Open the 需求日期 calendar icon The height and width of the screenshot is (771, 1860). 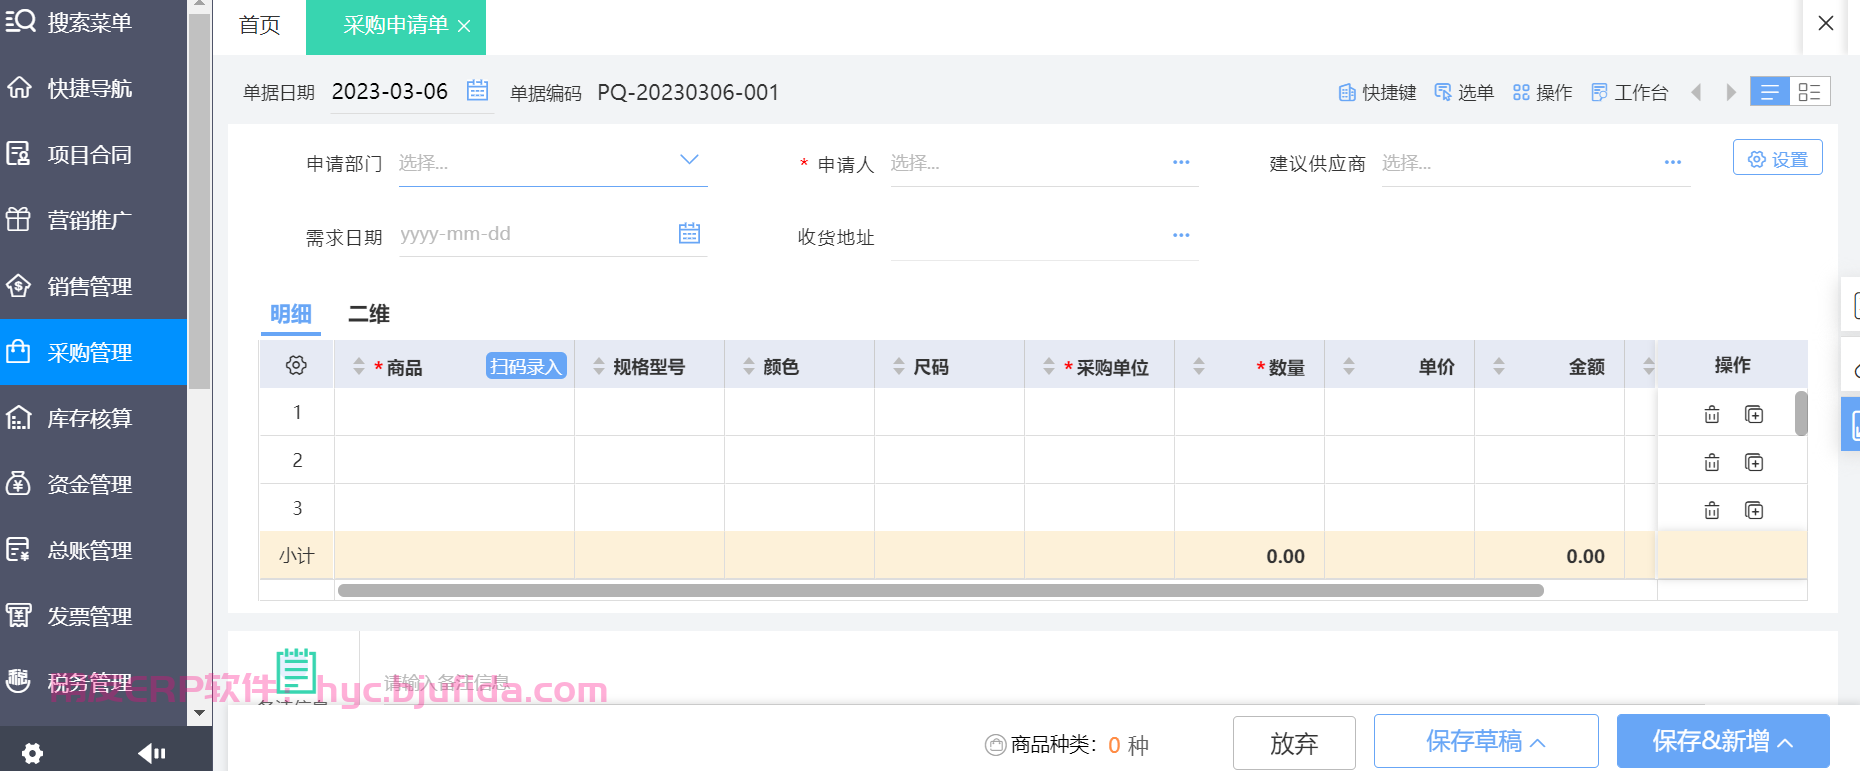tap(689, 233)
